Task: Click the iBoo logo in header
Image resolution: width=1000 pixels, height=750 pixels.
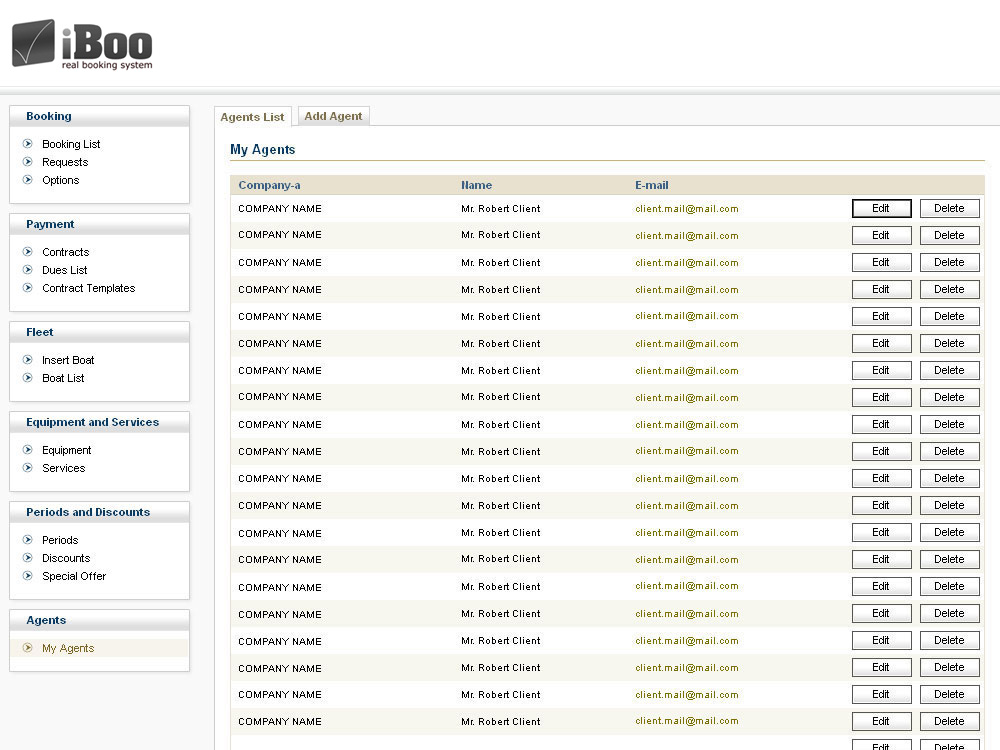Action: 82,45
